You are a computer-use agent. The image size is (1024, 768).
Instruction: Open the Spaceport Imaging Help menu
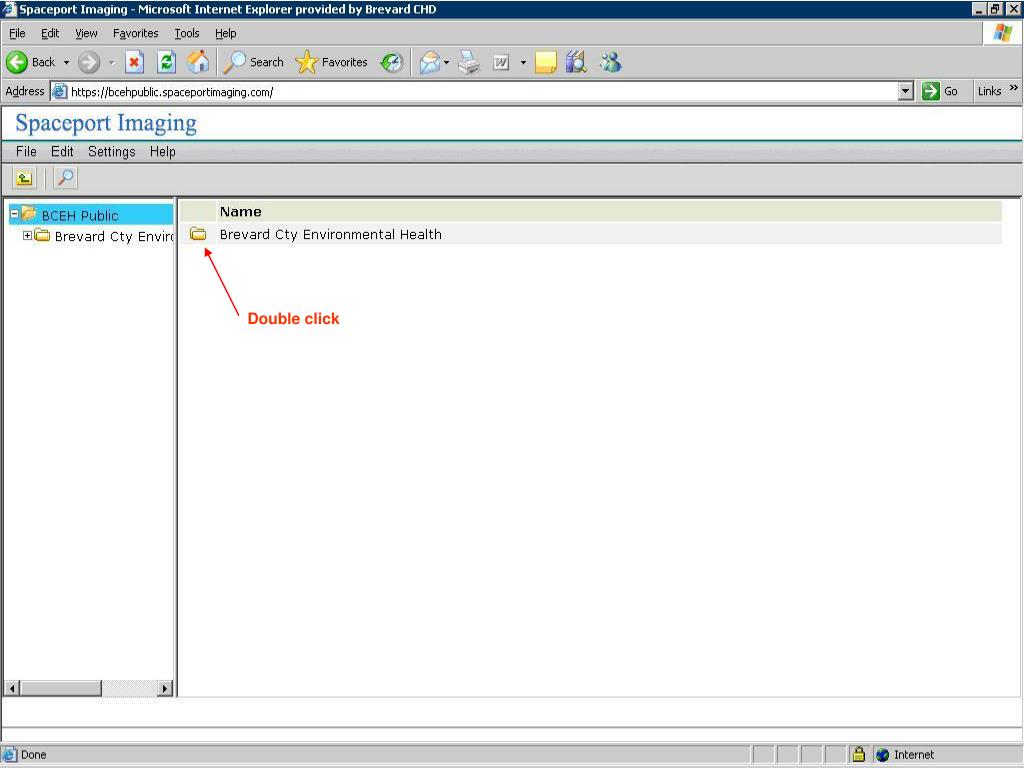(x=163, y=152)
